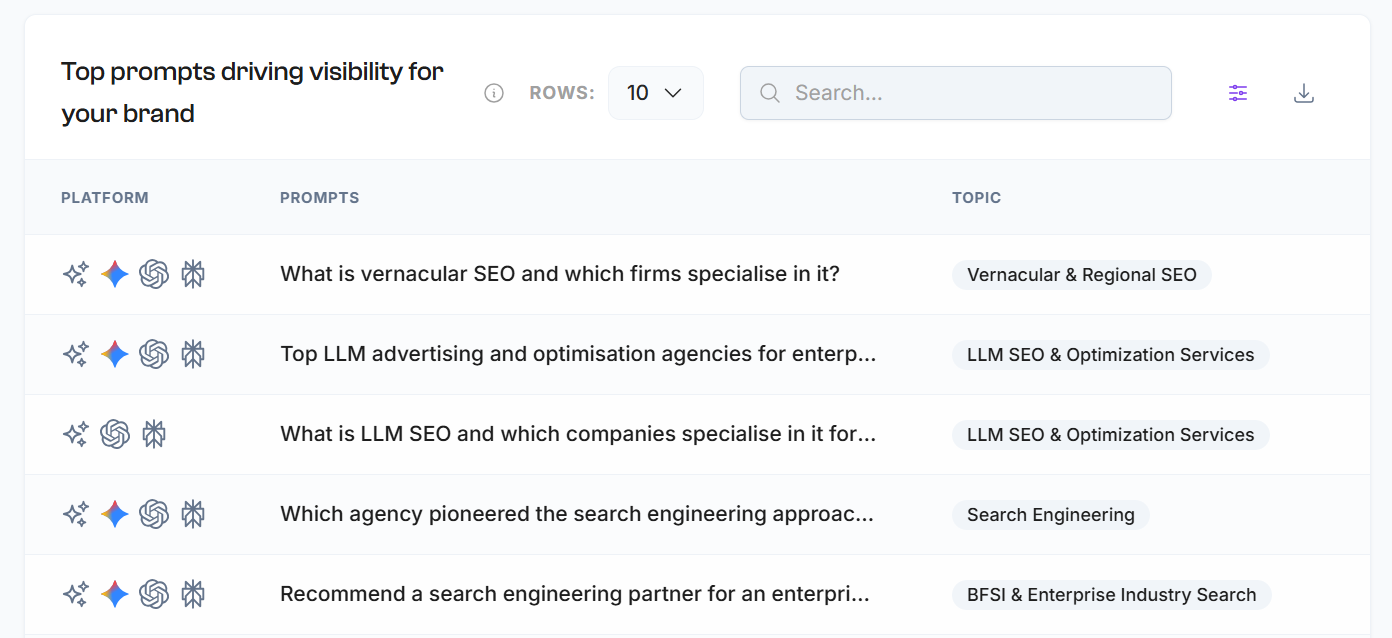
Task: Click Perplexity icon in BFSI enterprise row
Action: [193, 594]
